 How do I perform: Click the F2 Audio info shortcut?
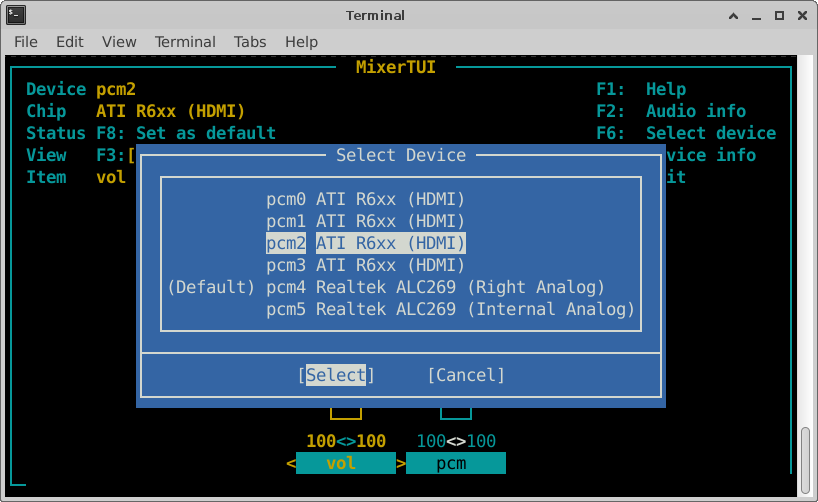pos(685,111)
